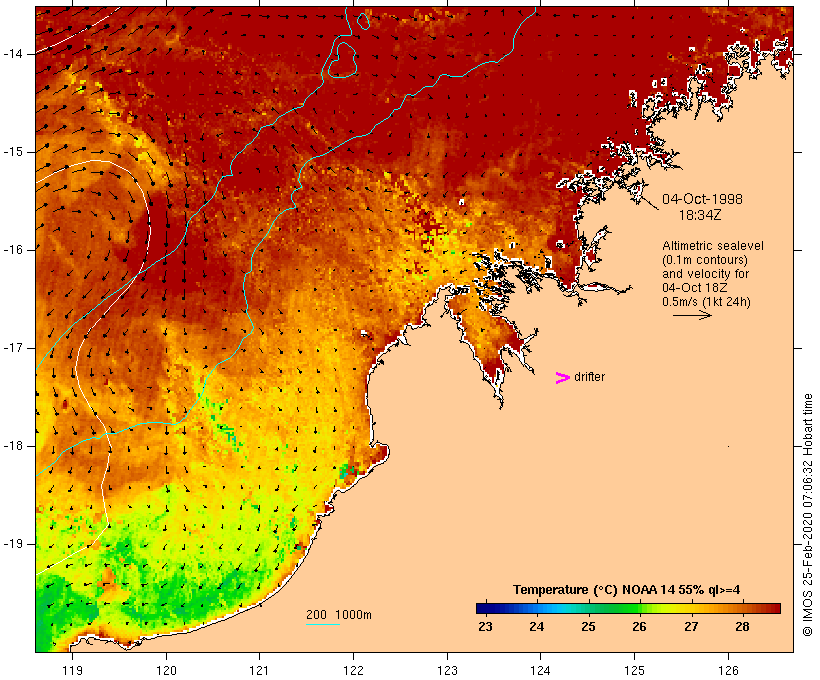Click the longitude axis label 121

(259, 670)
